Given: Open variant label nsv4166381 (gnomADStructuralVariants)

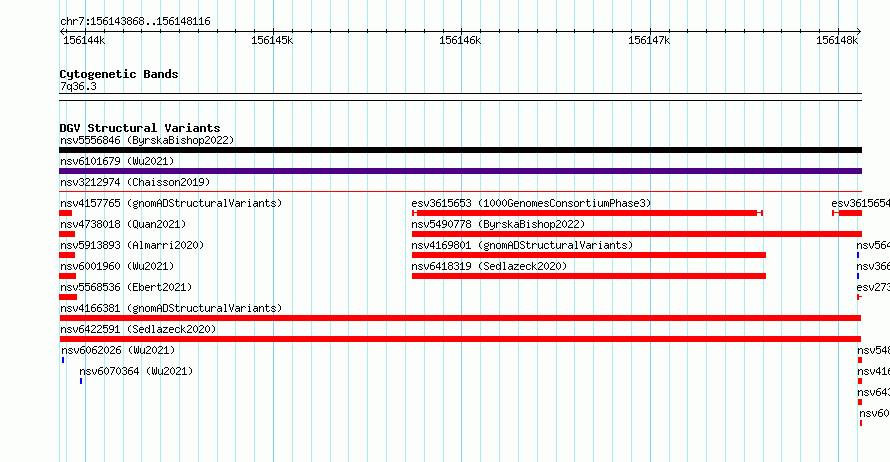Looking at the screenshot, I should click(x=171, y=308).
